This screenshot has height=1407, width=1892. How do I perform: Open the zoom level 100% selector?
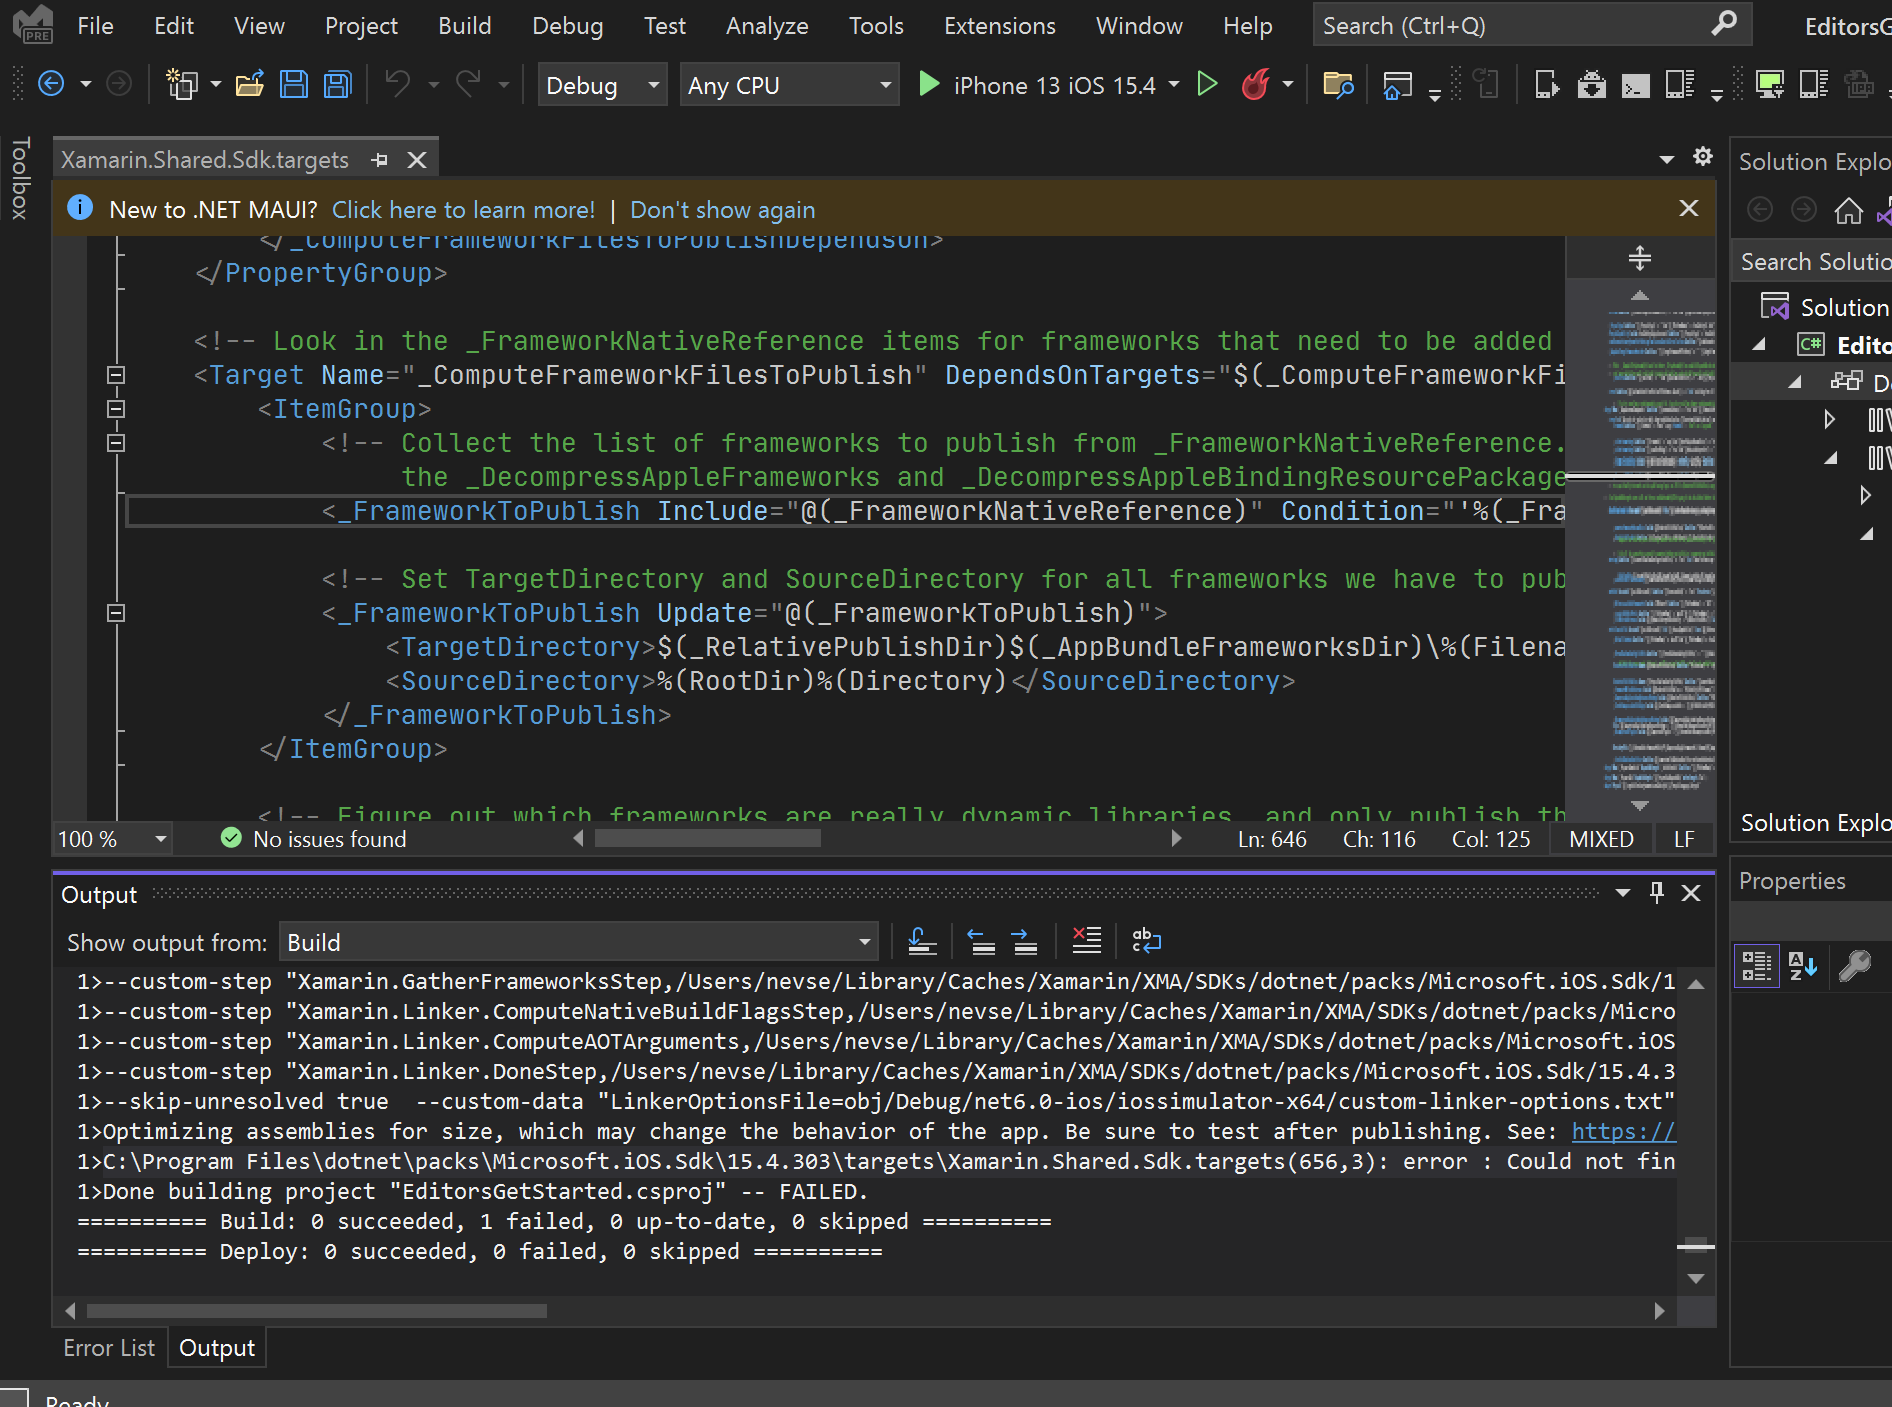(x=110, y=839)
